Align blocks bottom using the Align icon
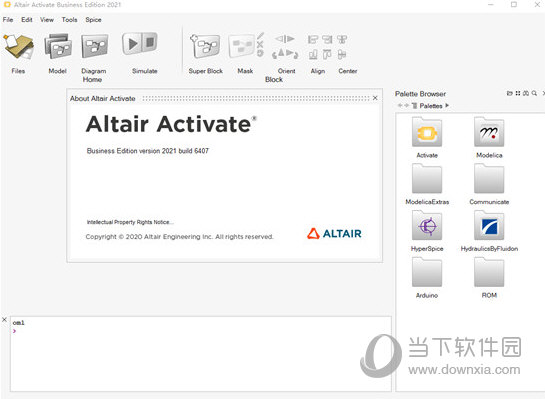The image size is (545, 399). (x=313, y=54)
